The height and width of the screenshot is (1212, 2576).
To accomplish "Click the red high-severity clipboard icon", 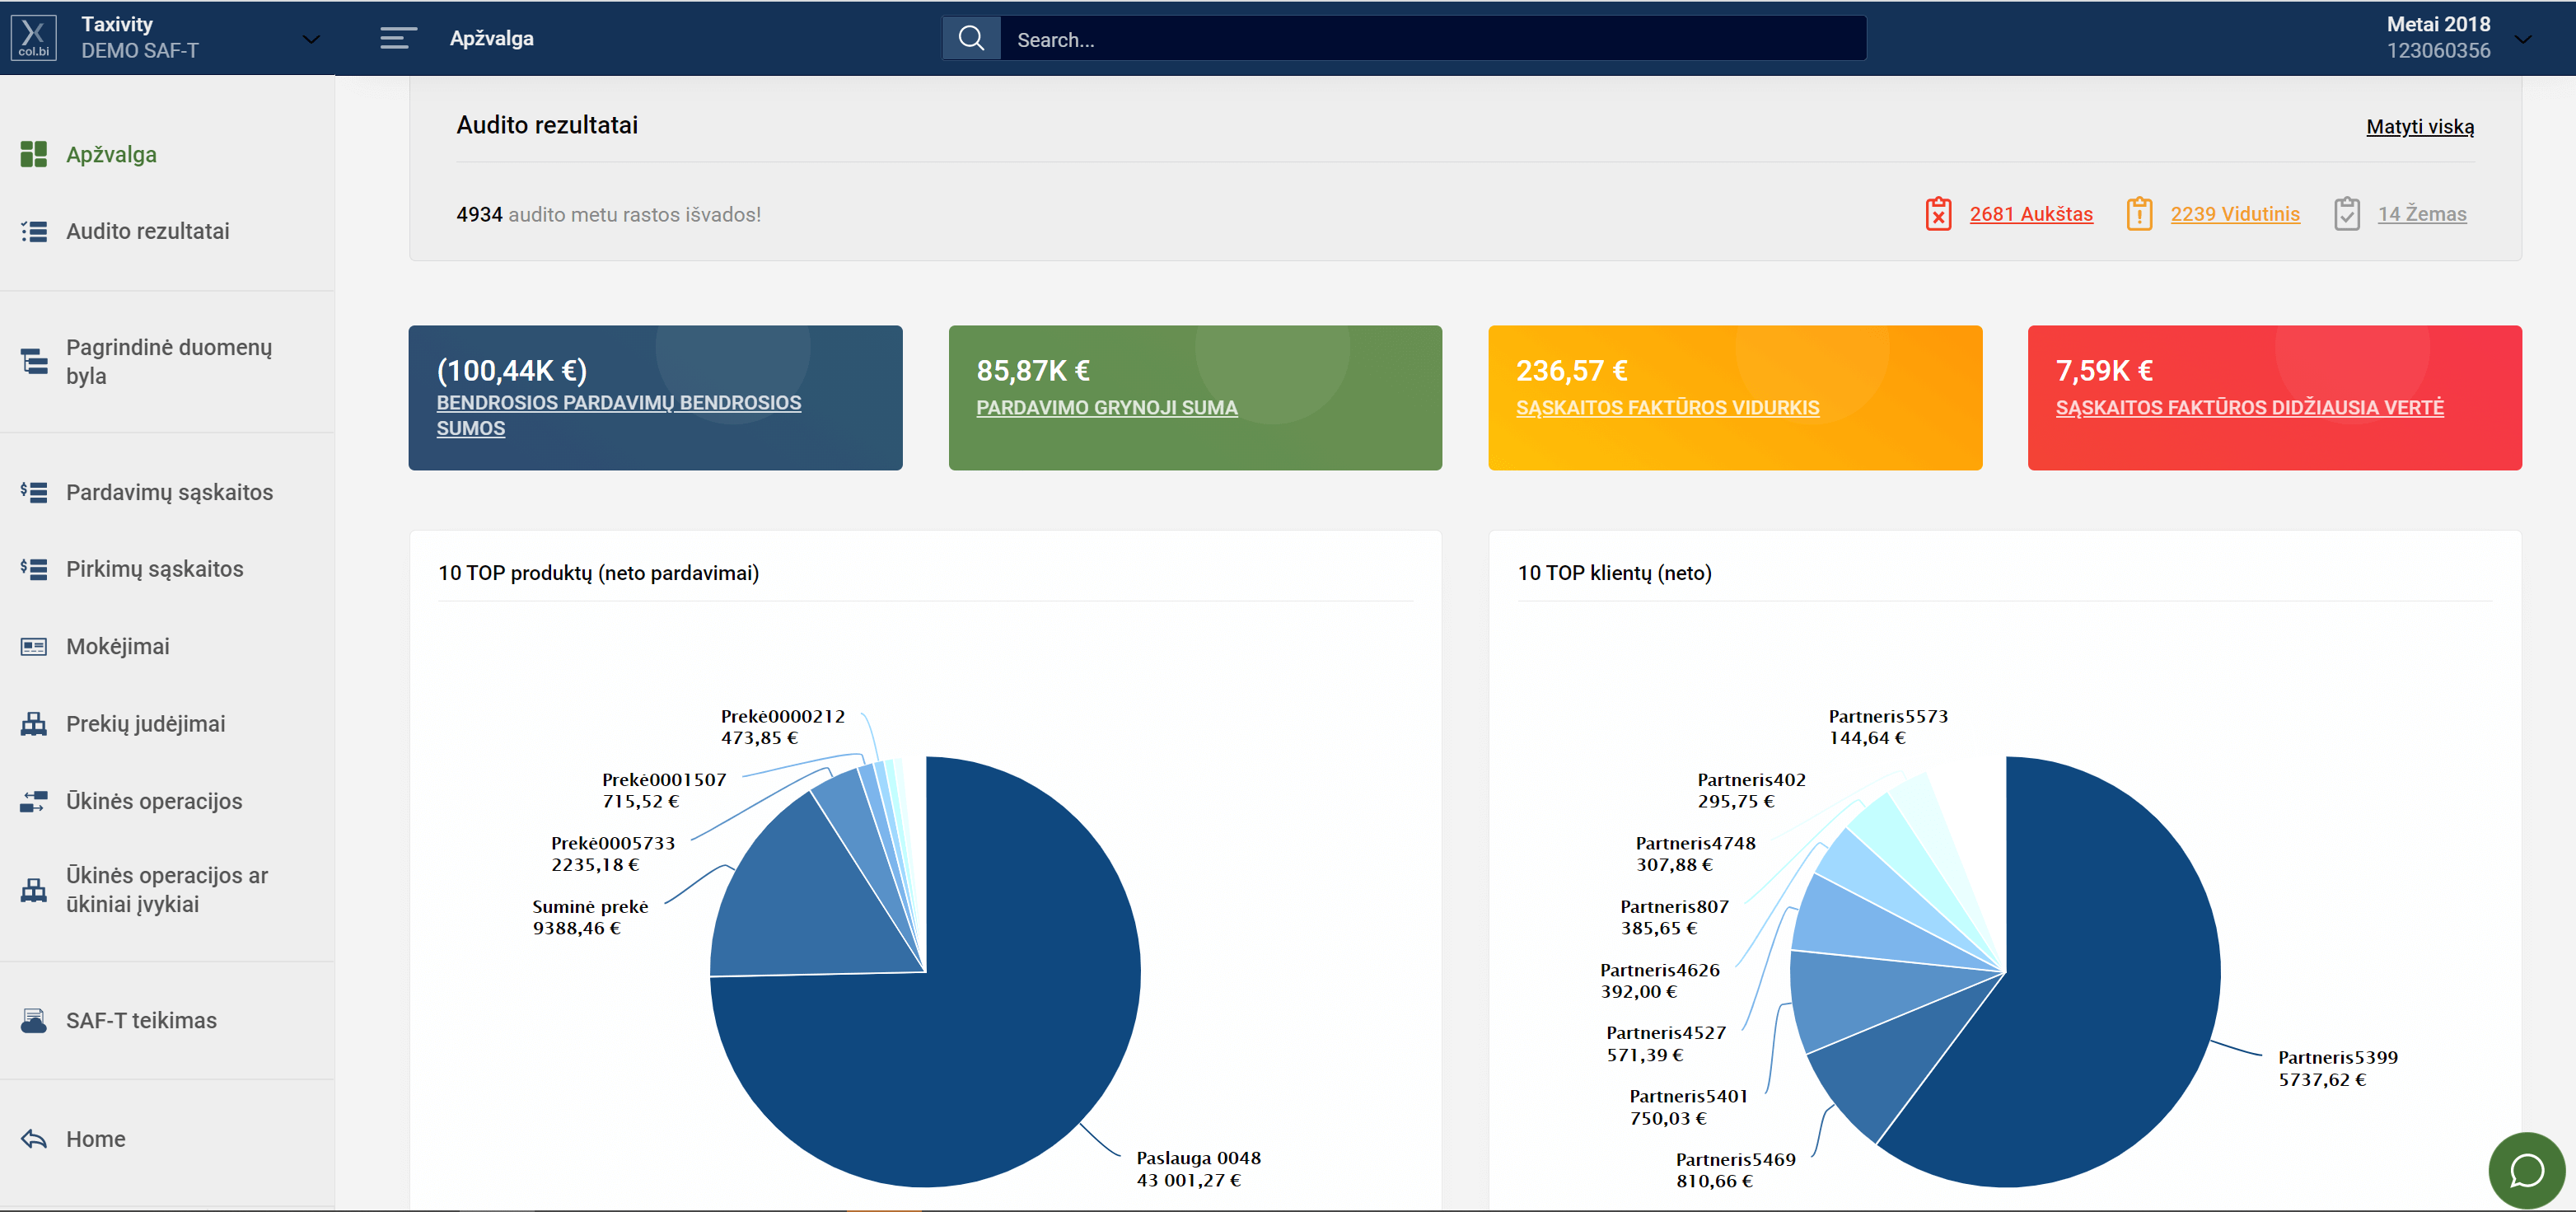I will [1938, 214].
